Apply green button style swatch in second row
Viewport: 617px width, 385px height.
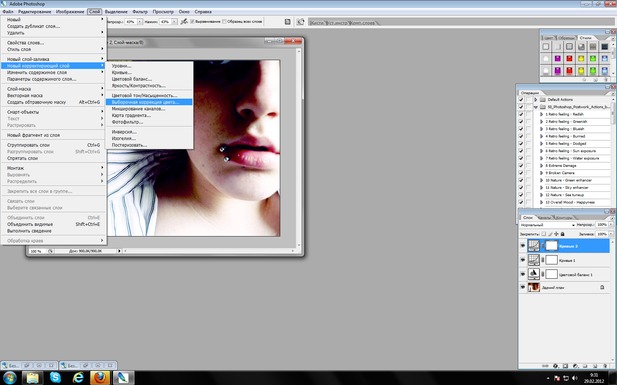click(593, 59)
